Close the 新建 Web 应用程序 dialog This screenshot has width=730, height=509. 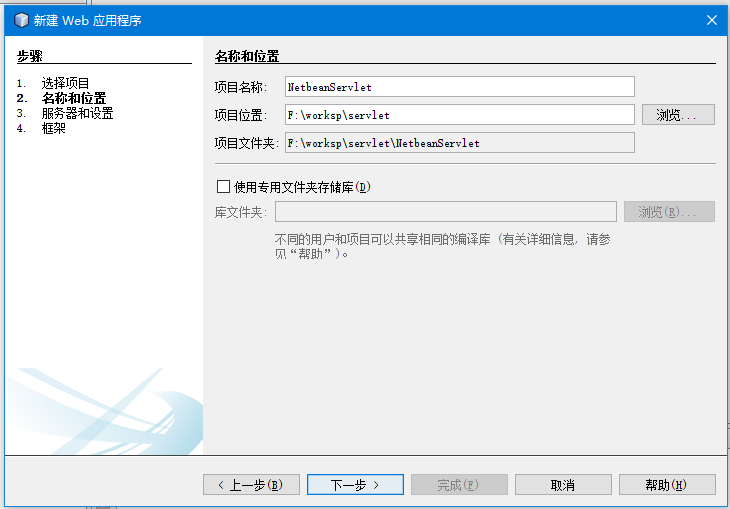[712, 20]
